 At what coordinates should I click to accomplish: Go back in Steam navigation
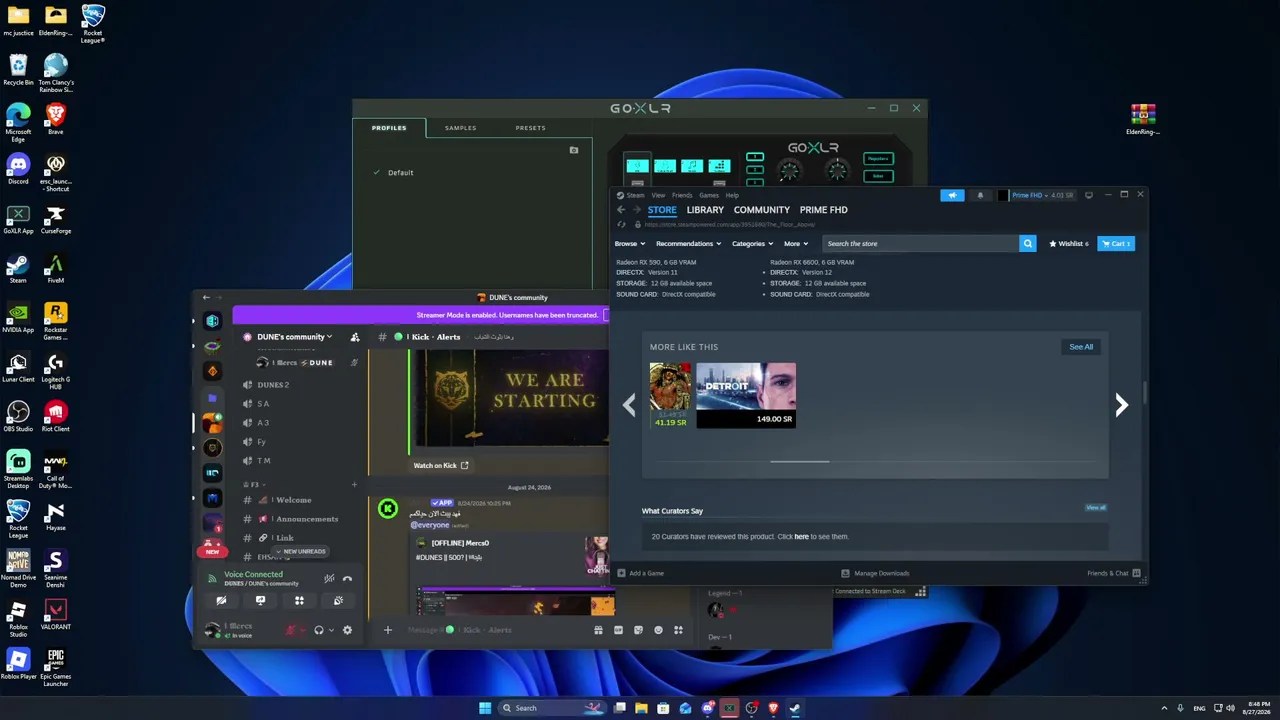(621, 210)
